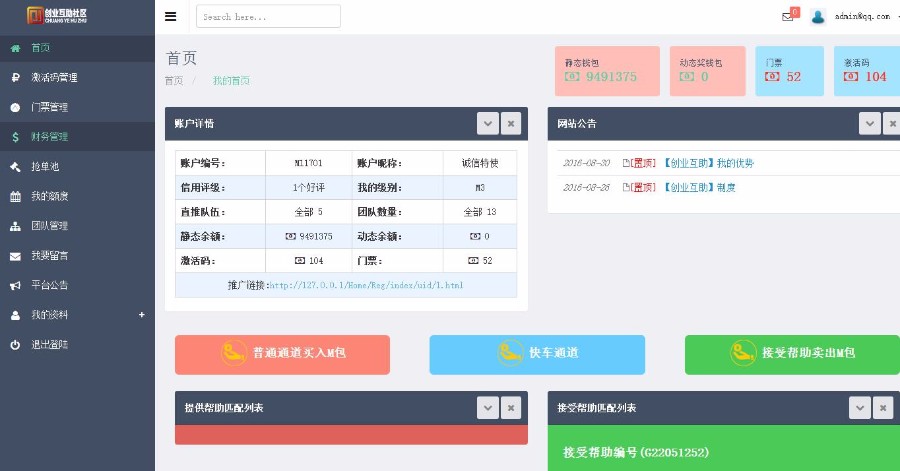The width and height of the screenshot is (900, 471).
Task: Click the envelope icon beside 我要留言
Action: [x=15, y=256]
